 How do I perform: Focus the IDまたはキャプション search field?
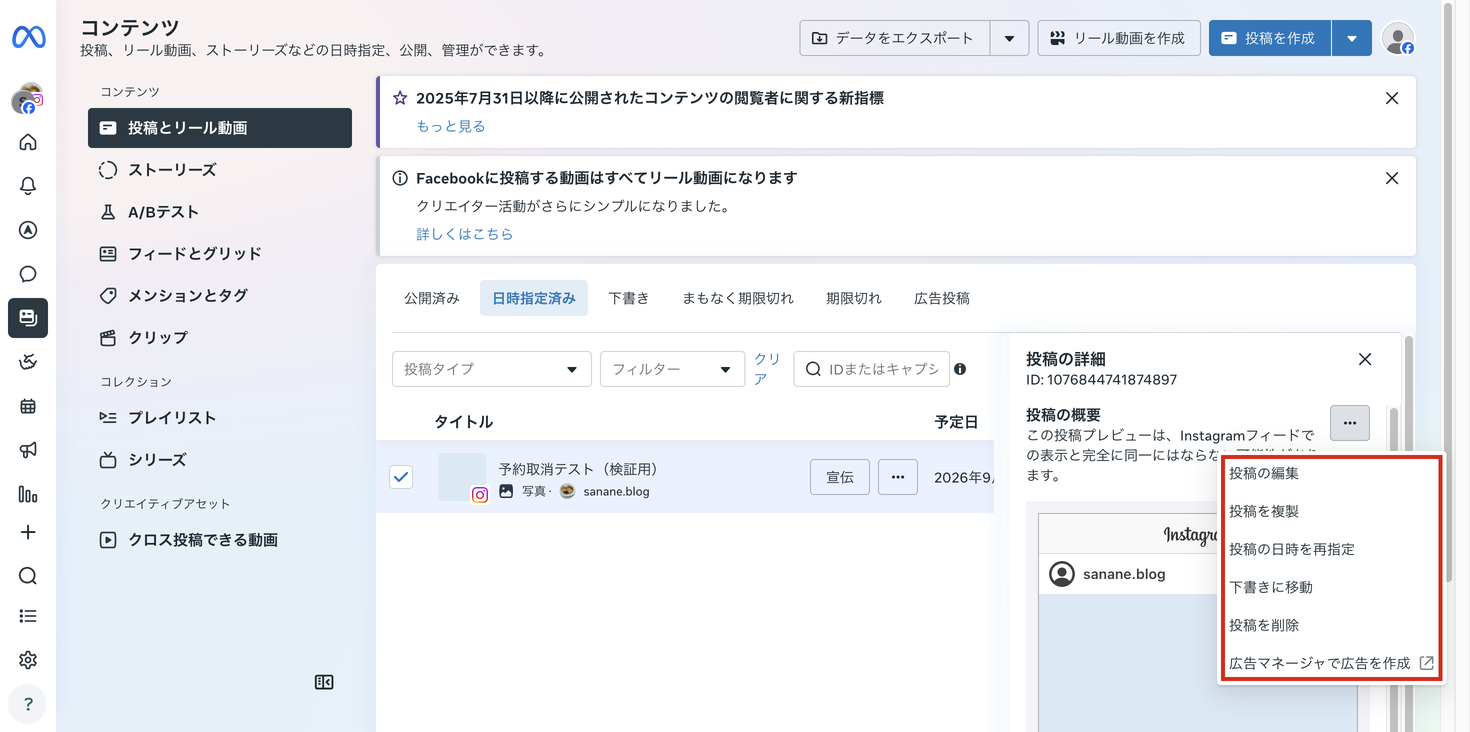872,369
